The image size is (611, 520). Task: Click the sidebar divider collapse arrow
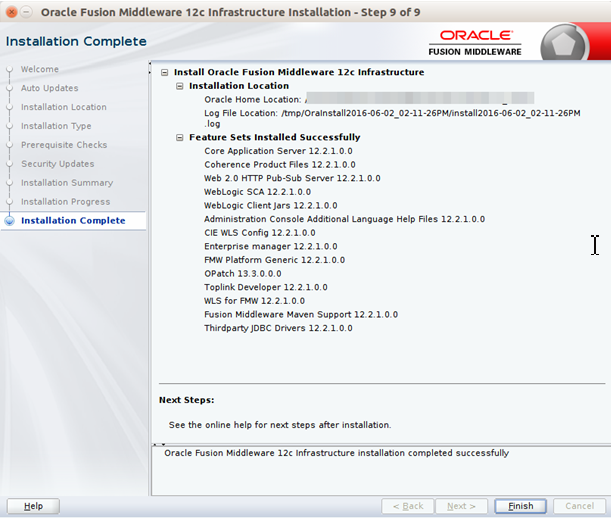150,68
